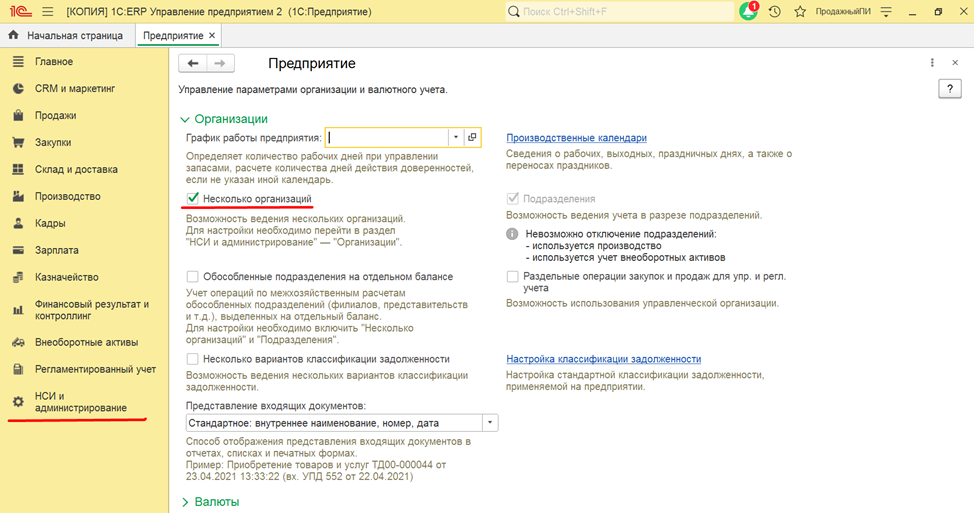Click Казначейство coins icon
Viewport: 974px width, 513px height.
[18, 277]
